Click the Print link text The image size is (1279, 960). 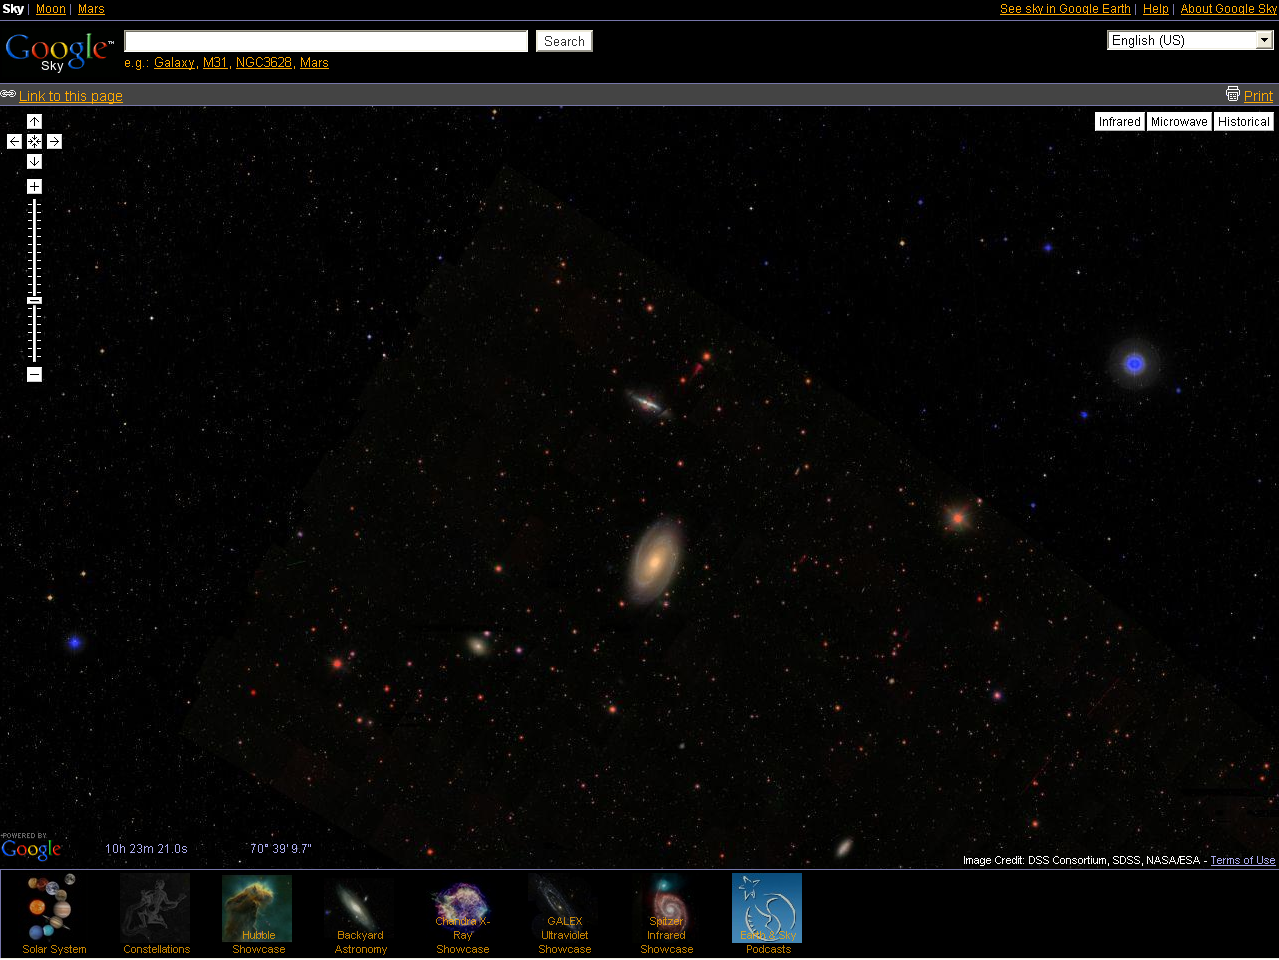pyautogui.click(x=1258, y=96)
